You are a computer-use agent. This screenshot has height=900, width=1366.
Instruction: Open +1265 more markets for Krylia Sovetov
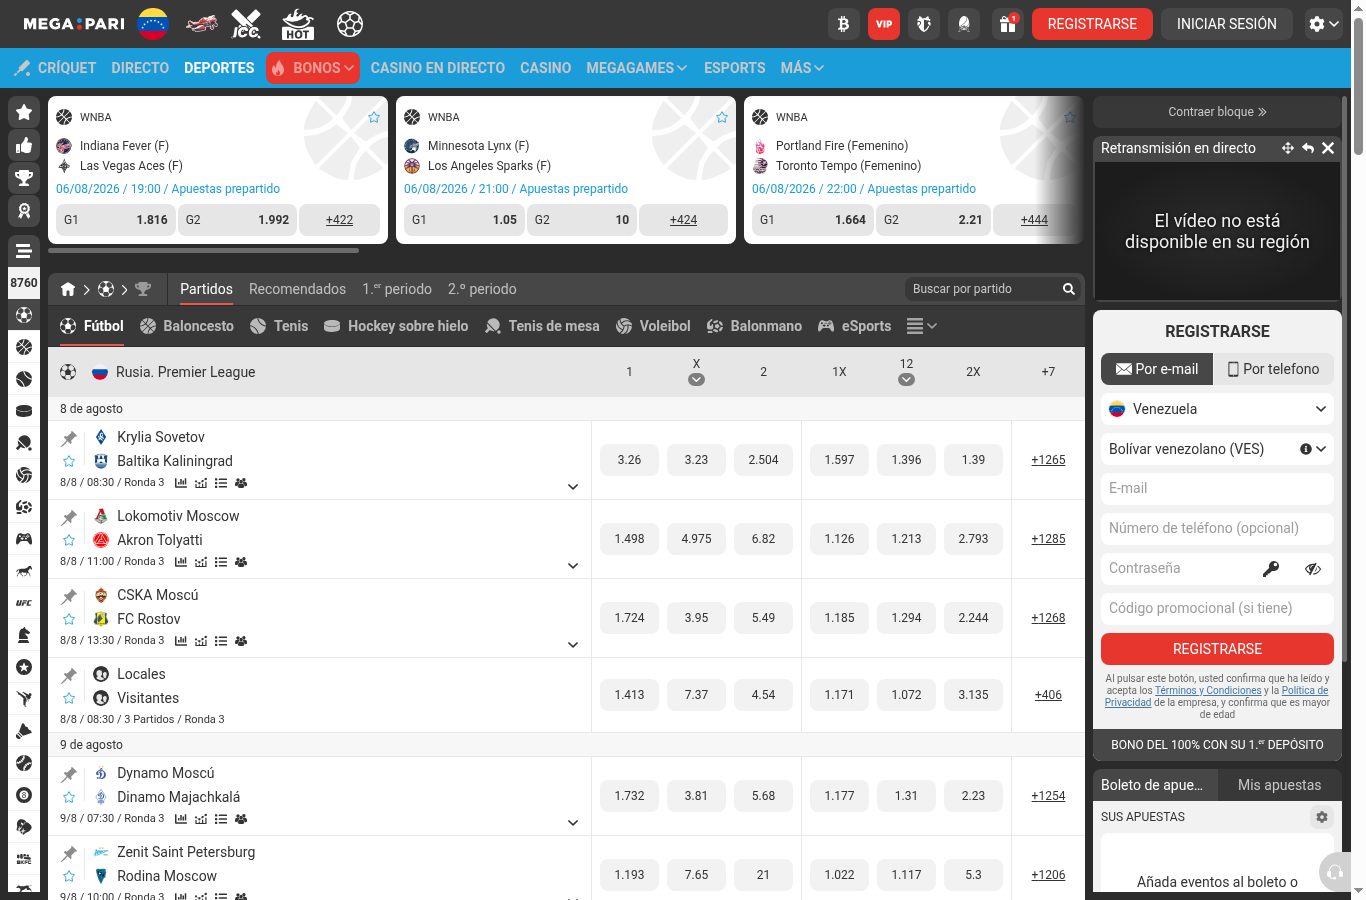pos(1048,460)
